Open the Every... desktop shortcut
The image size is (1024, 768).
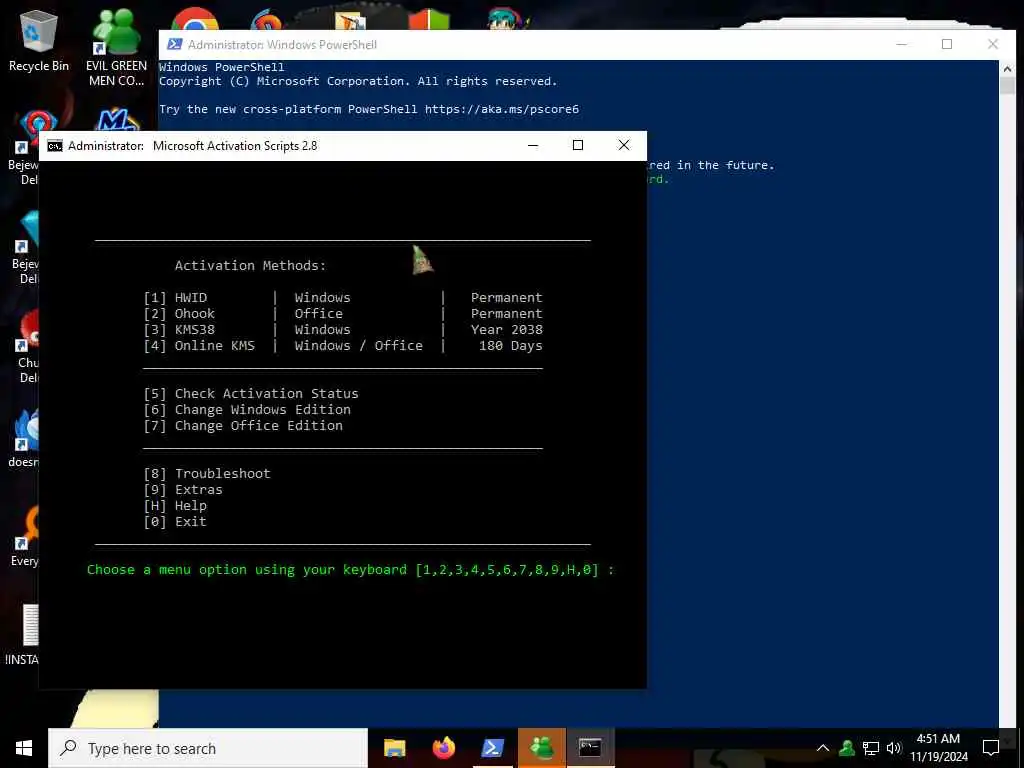pos(24,537)
